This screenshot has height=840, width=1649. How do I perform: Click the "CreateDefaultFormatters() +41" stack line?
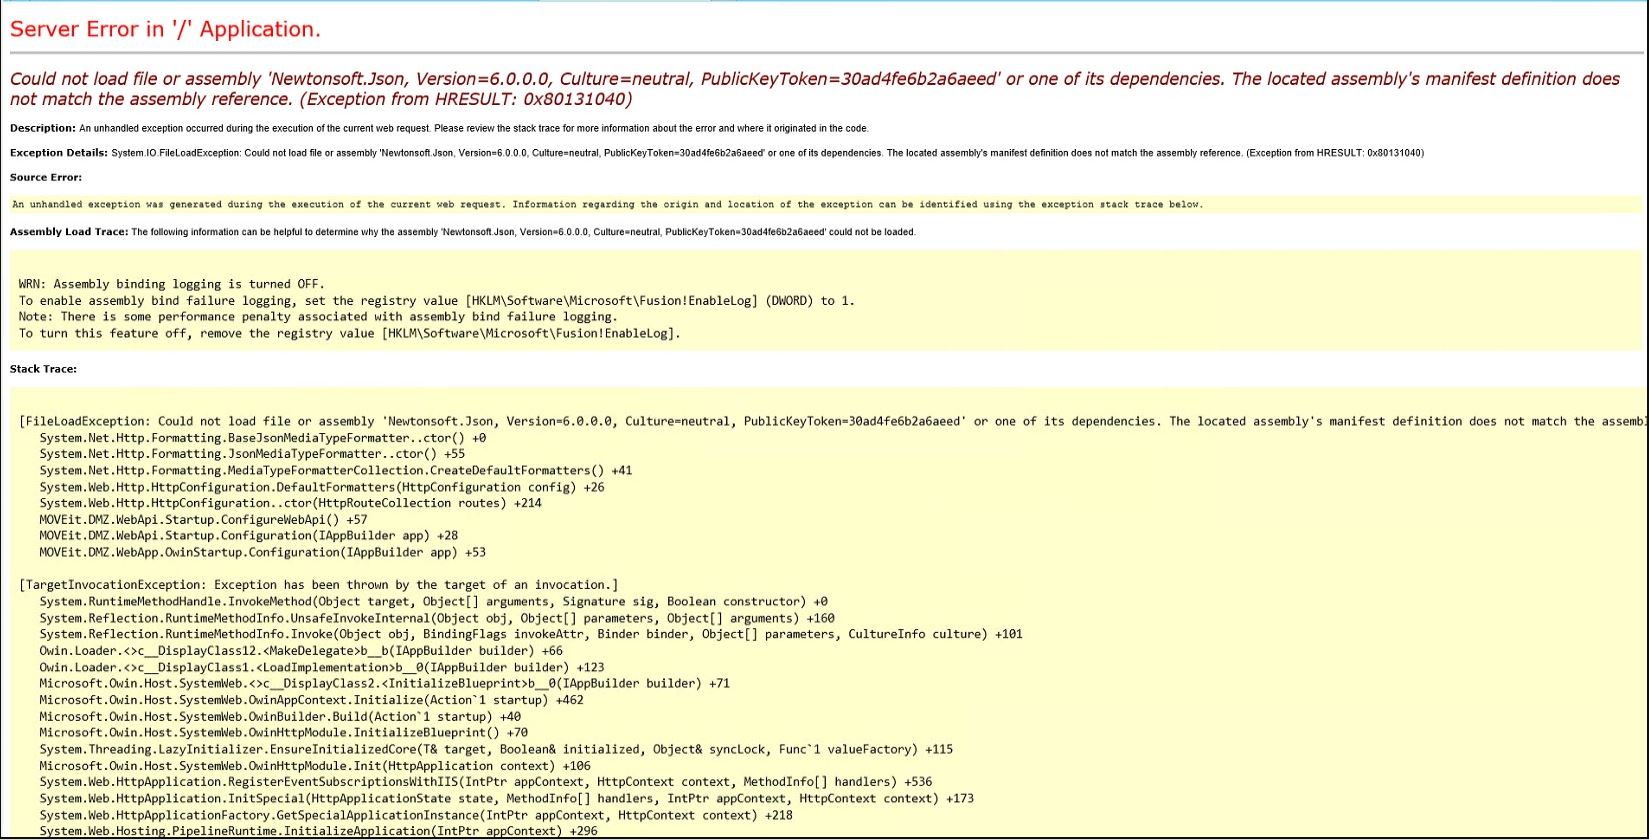pos(336,470)
